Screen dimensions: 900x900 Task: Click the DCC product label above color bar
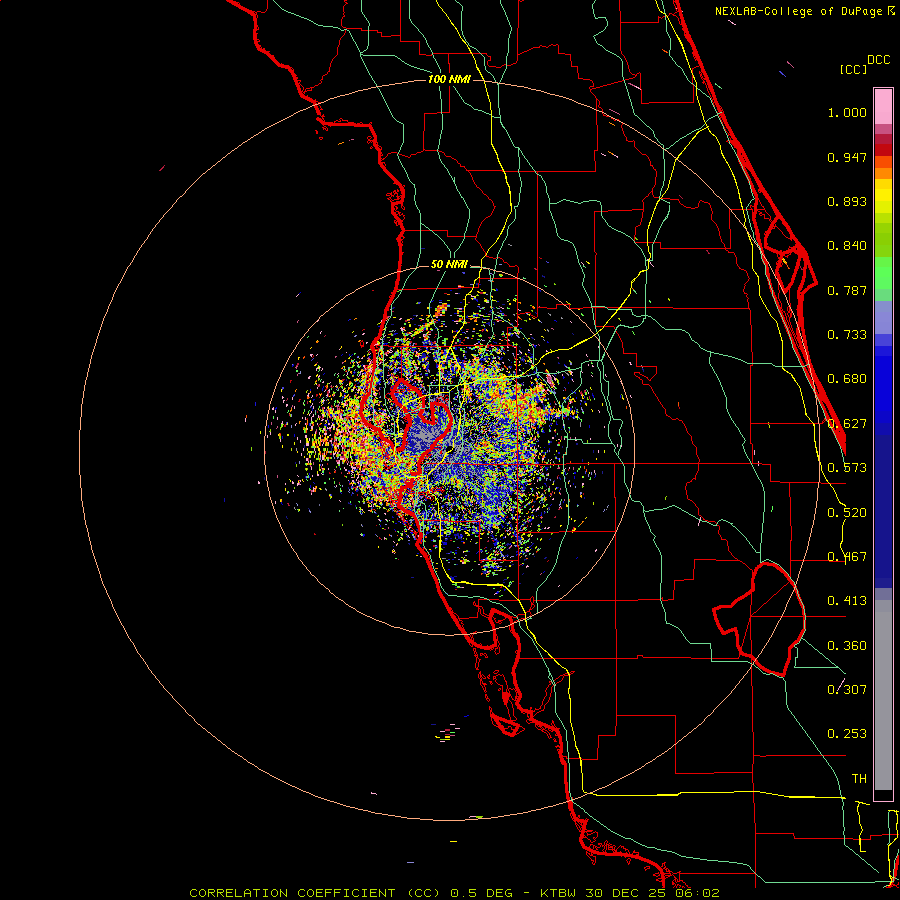coord(879,60)
